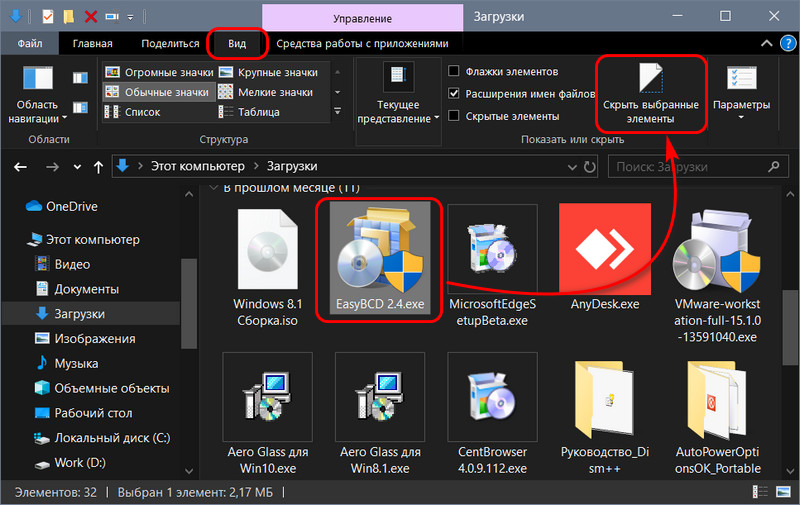Screen dimensions: 800x505
Task: Open the Параметры options icon
Action: point(741,79)
